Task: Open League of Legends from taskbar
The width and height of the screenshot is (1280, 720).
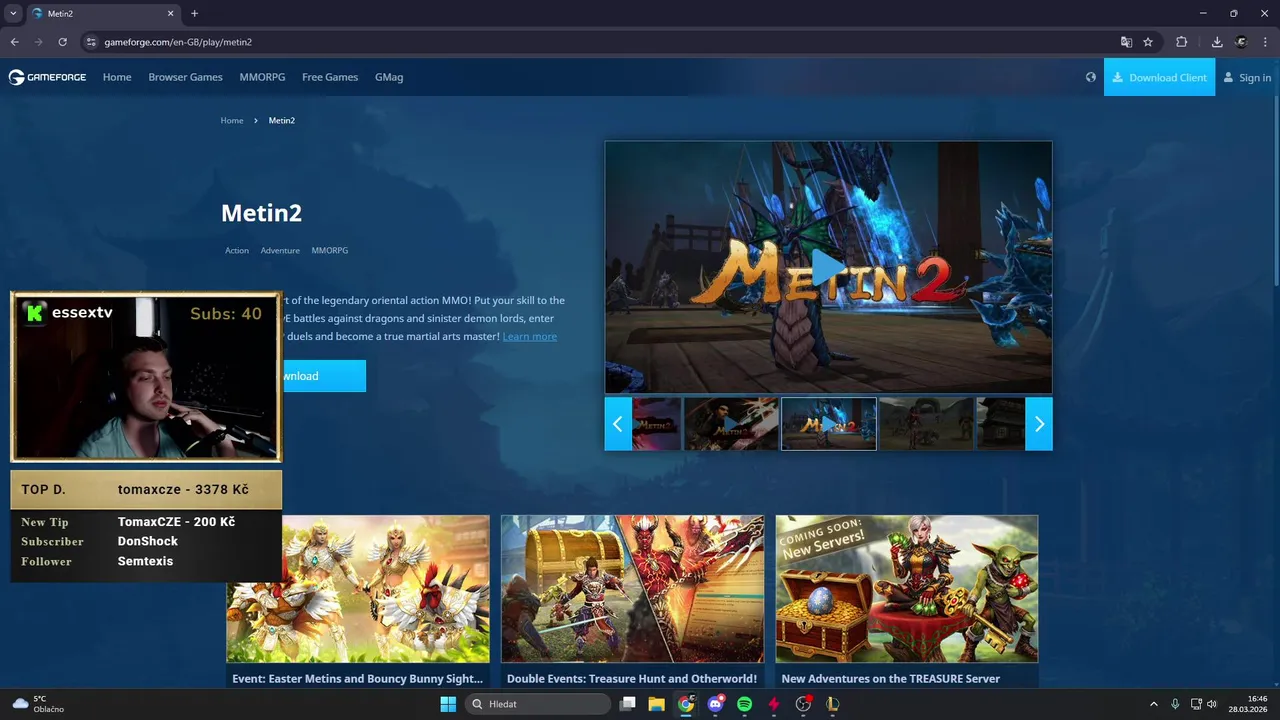Action: 832,704
